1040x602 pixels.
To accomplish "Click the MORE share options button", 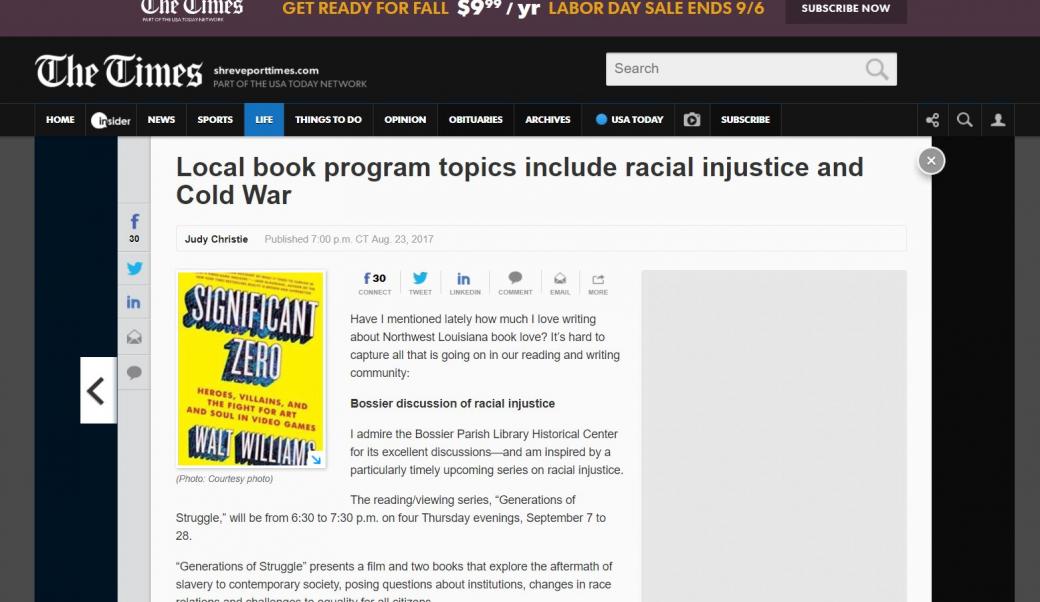I will [x=598, y=283].
